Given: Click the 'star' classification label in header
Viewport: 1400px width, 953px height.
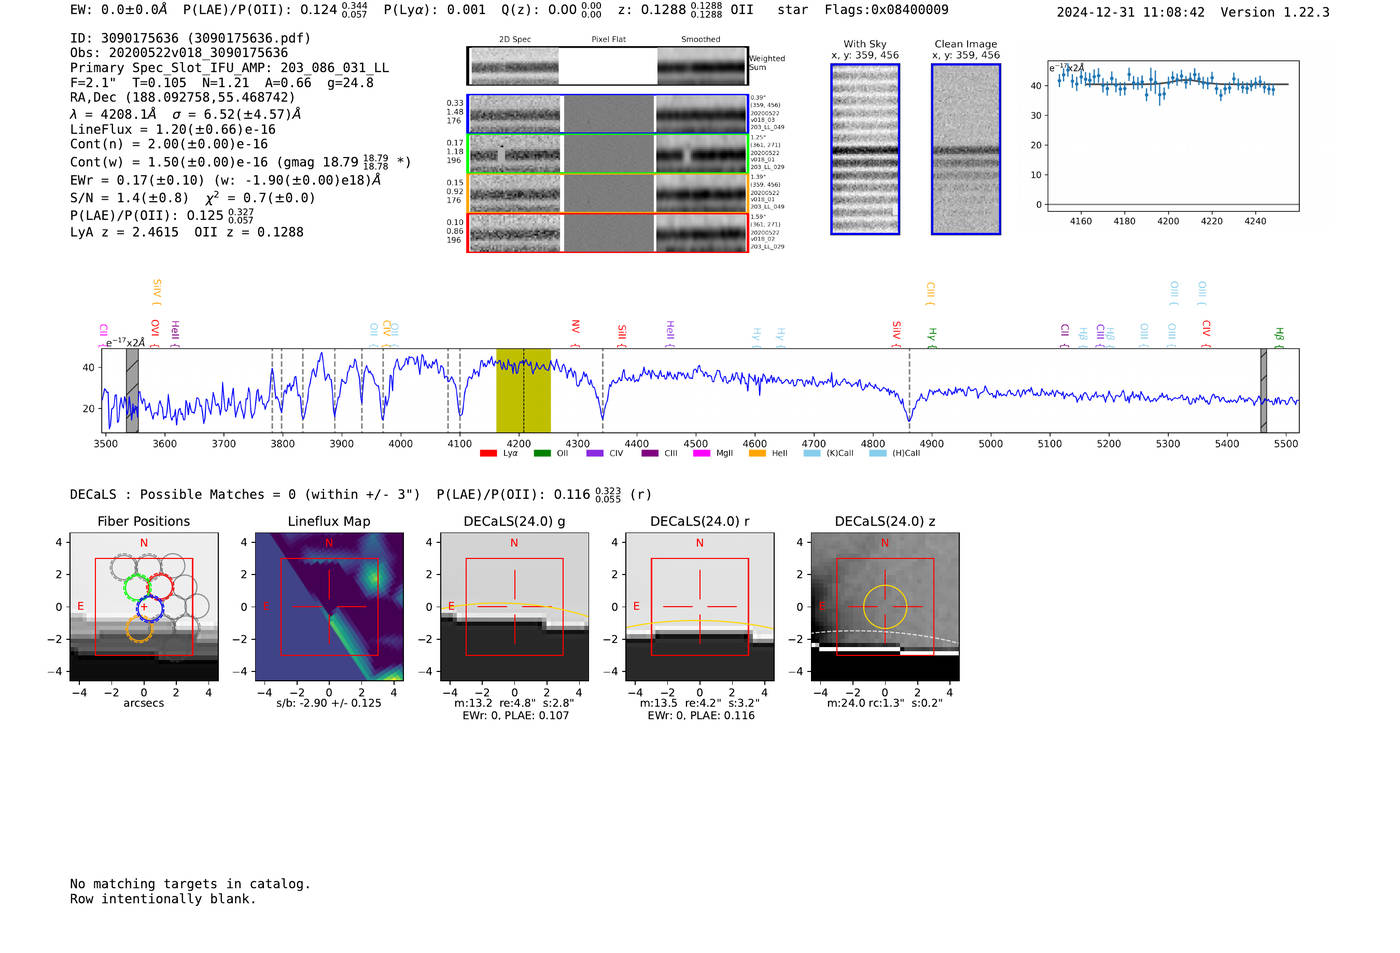Looking at the screenshot, I should 793,10.
